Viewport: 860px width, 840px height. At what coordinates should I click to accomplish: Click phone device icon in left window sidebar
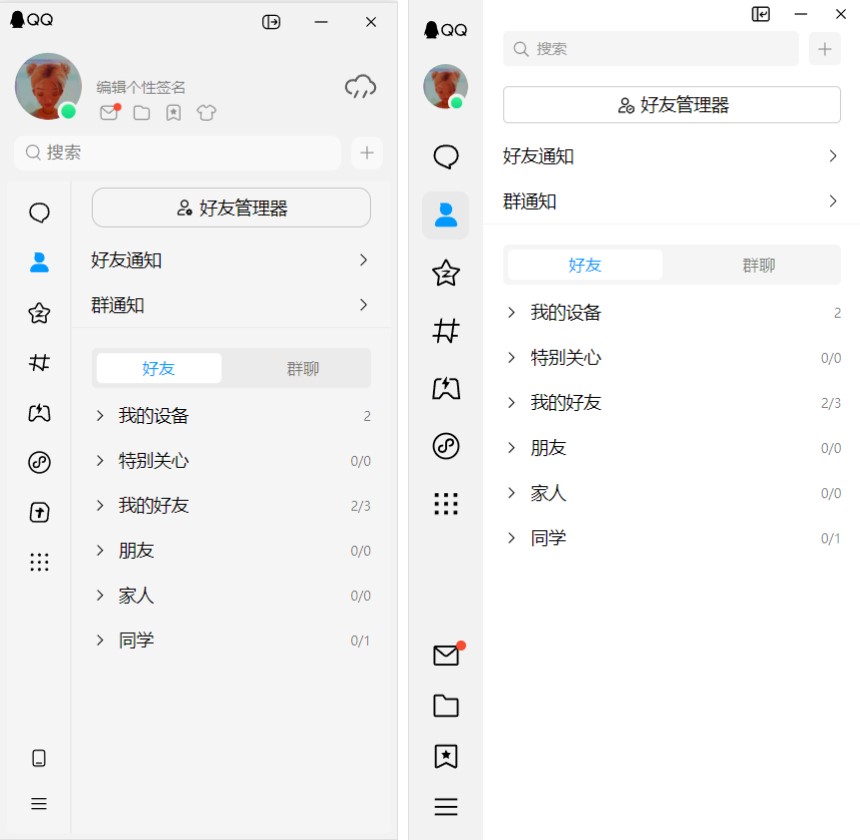39,758
